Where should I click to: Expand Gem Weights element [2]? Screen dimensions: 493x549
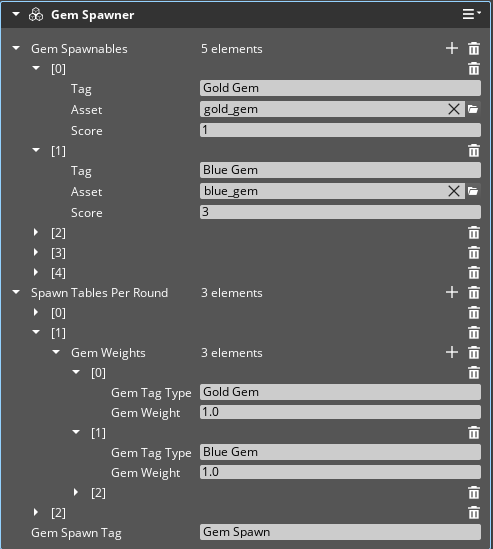(76, 492)
